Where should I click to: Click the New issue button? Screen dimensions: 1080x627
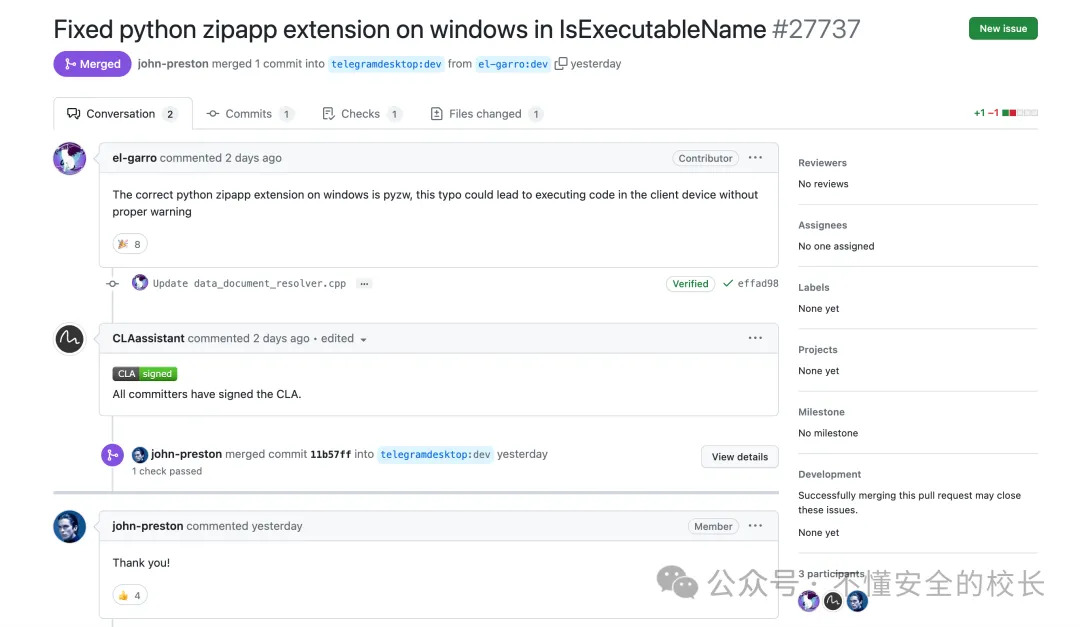point(1003,29)
